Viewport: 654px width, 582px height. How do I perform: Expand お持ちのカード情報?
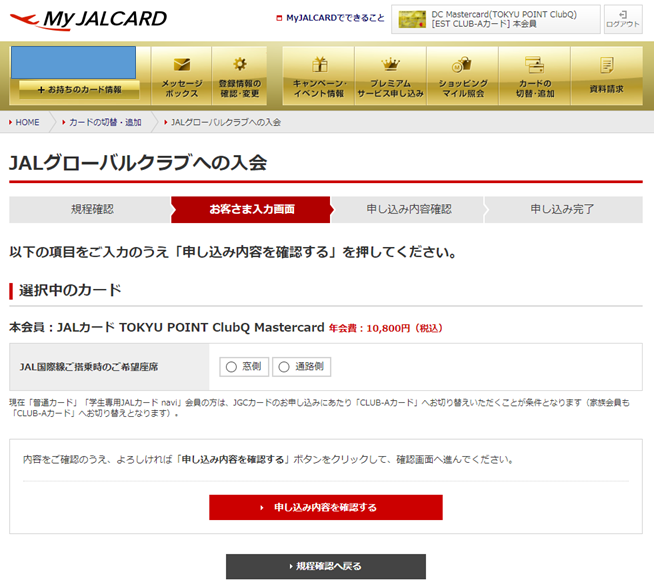point(79,90)
